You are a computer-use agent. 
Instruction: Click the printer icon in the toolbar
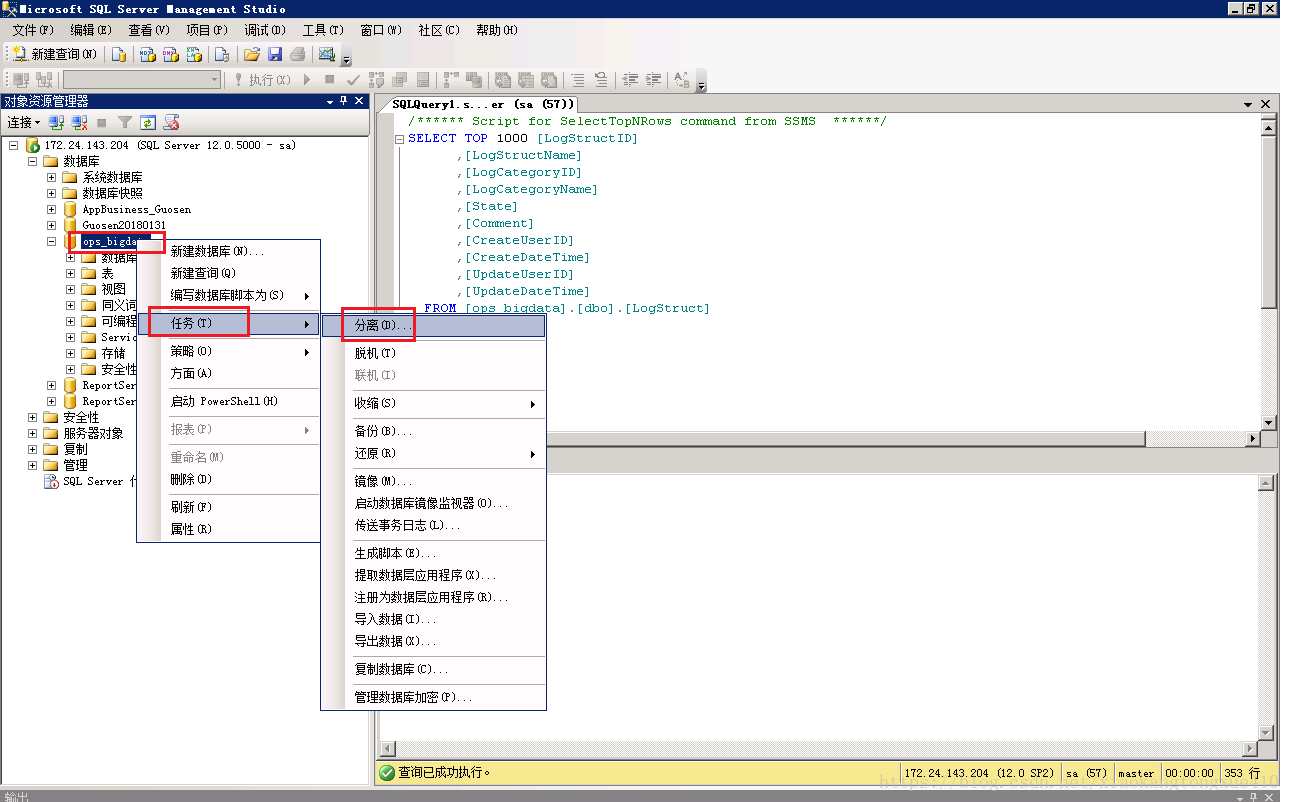298,54
